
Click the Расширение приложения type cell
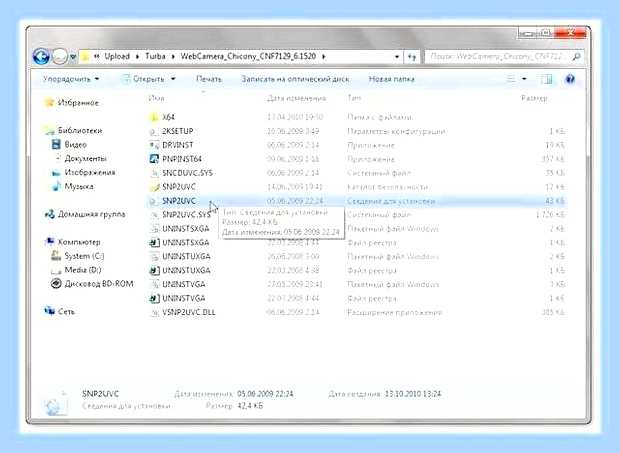394,312
